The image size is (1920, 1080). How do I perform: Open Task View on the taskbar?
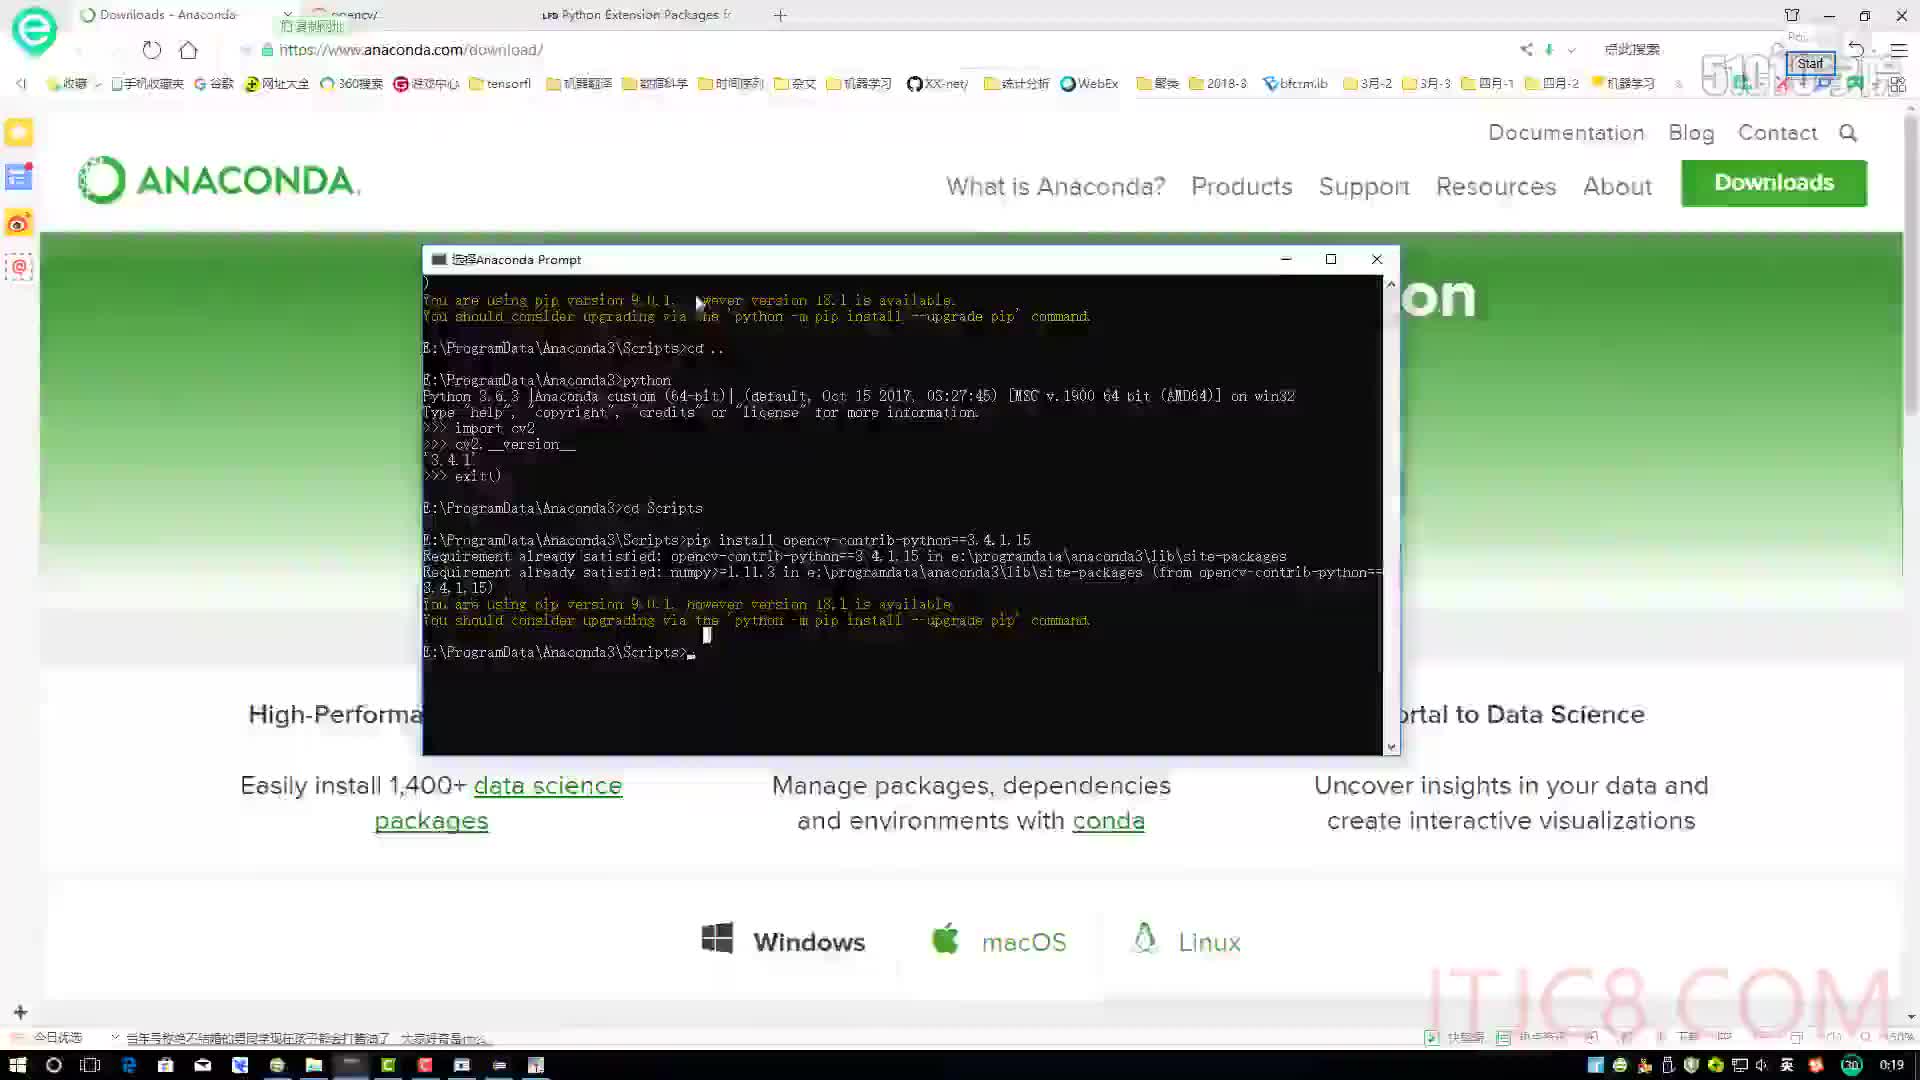(x=90, y=1065)
